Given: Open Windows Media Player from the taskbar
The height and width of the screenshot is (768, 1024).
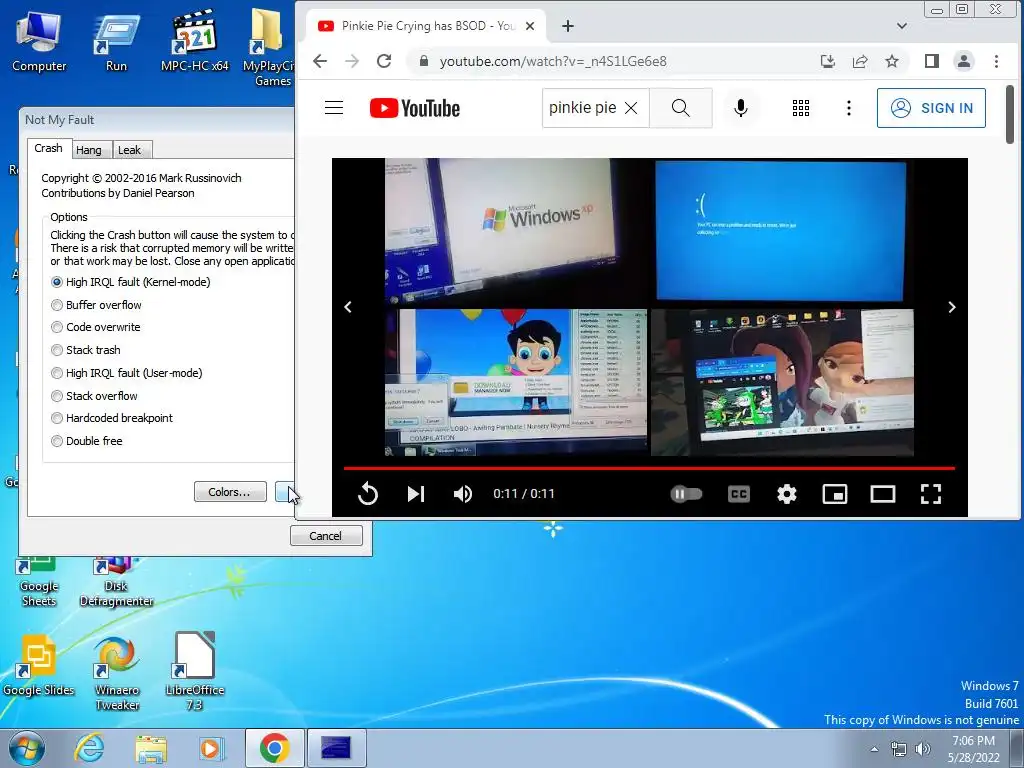Looking at the screenshot, I should [212, 748].
